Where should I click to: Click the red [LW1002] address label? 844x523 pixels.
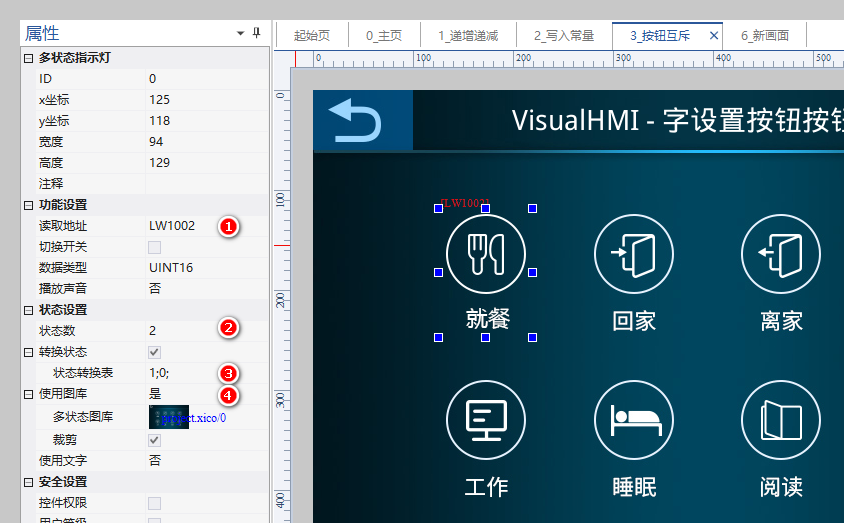[x=465, y=203]
